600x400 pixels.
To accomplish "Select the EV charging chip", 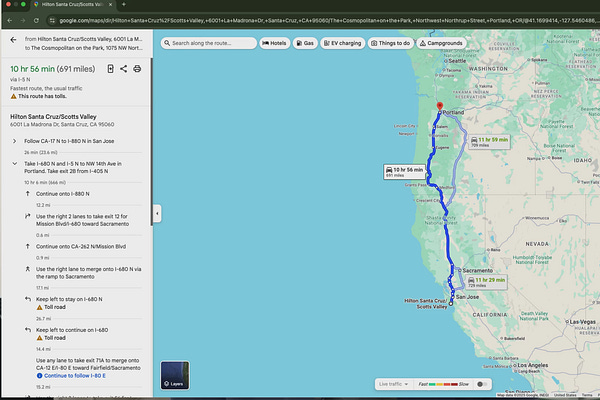I will [343, 43].
